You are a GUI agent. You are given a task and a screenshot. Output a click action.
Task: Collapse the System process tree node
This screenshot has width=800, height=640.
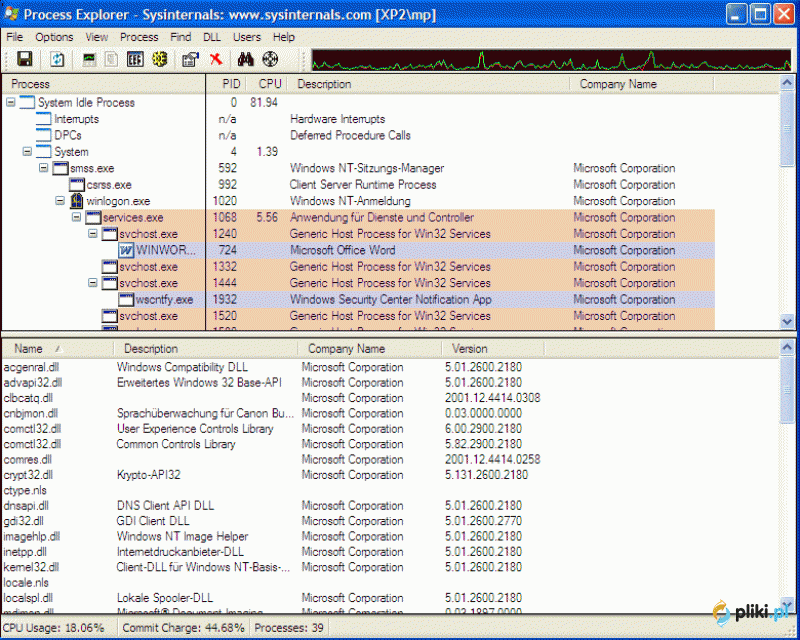27,152
